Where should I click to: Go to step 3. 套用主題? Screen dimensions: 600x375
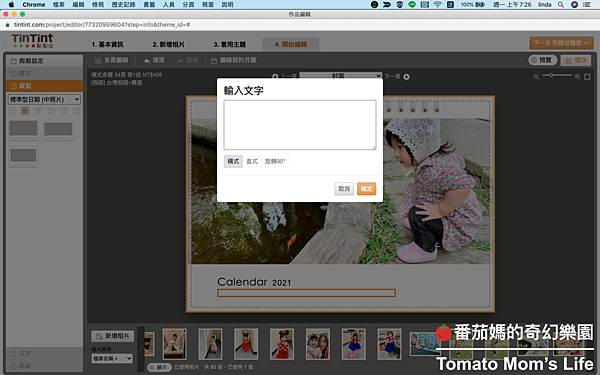coord(230,44)
